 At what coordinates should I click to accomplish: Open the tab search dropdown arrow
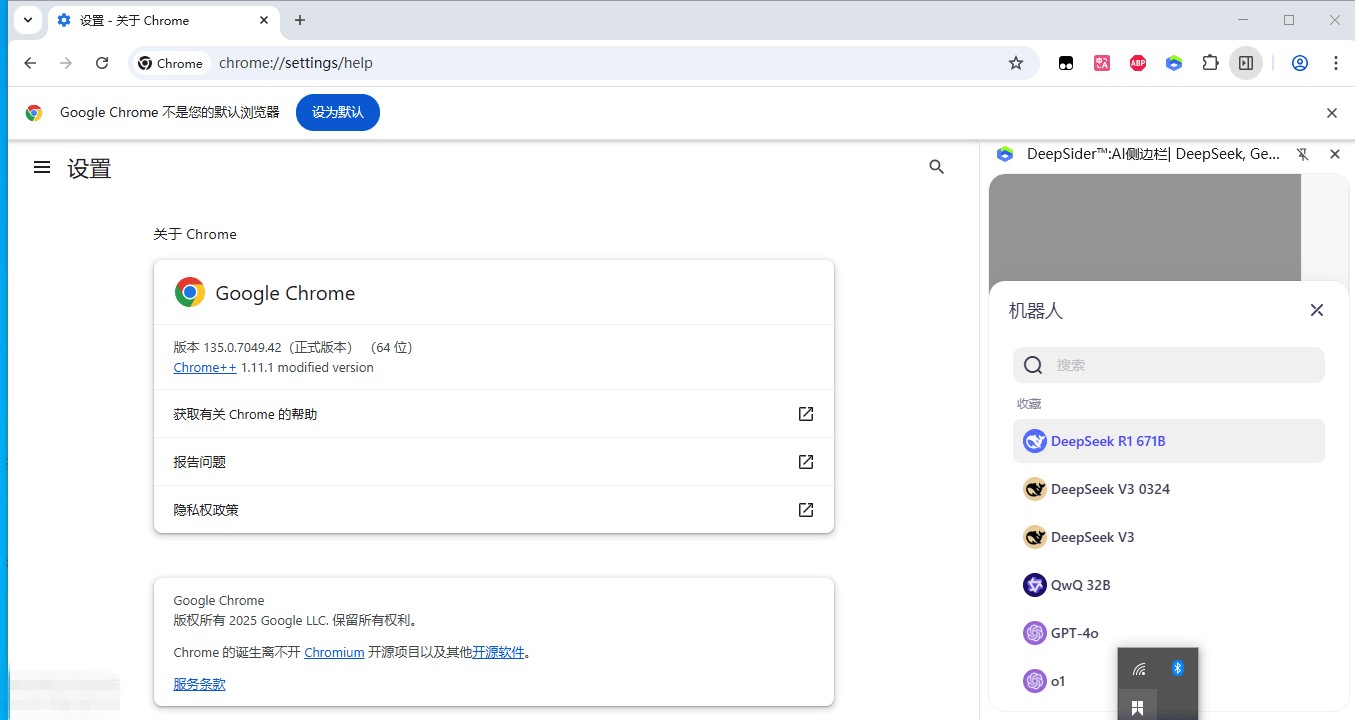click(28, 20)
